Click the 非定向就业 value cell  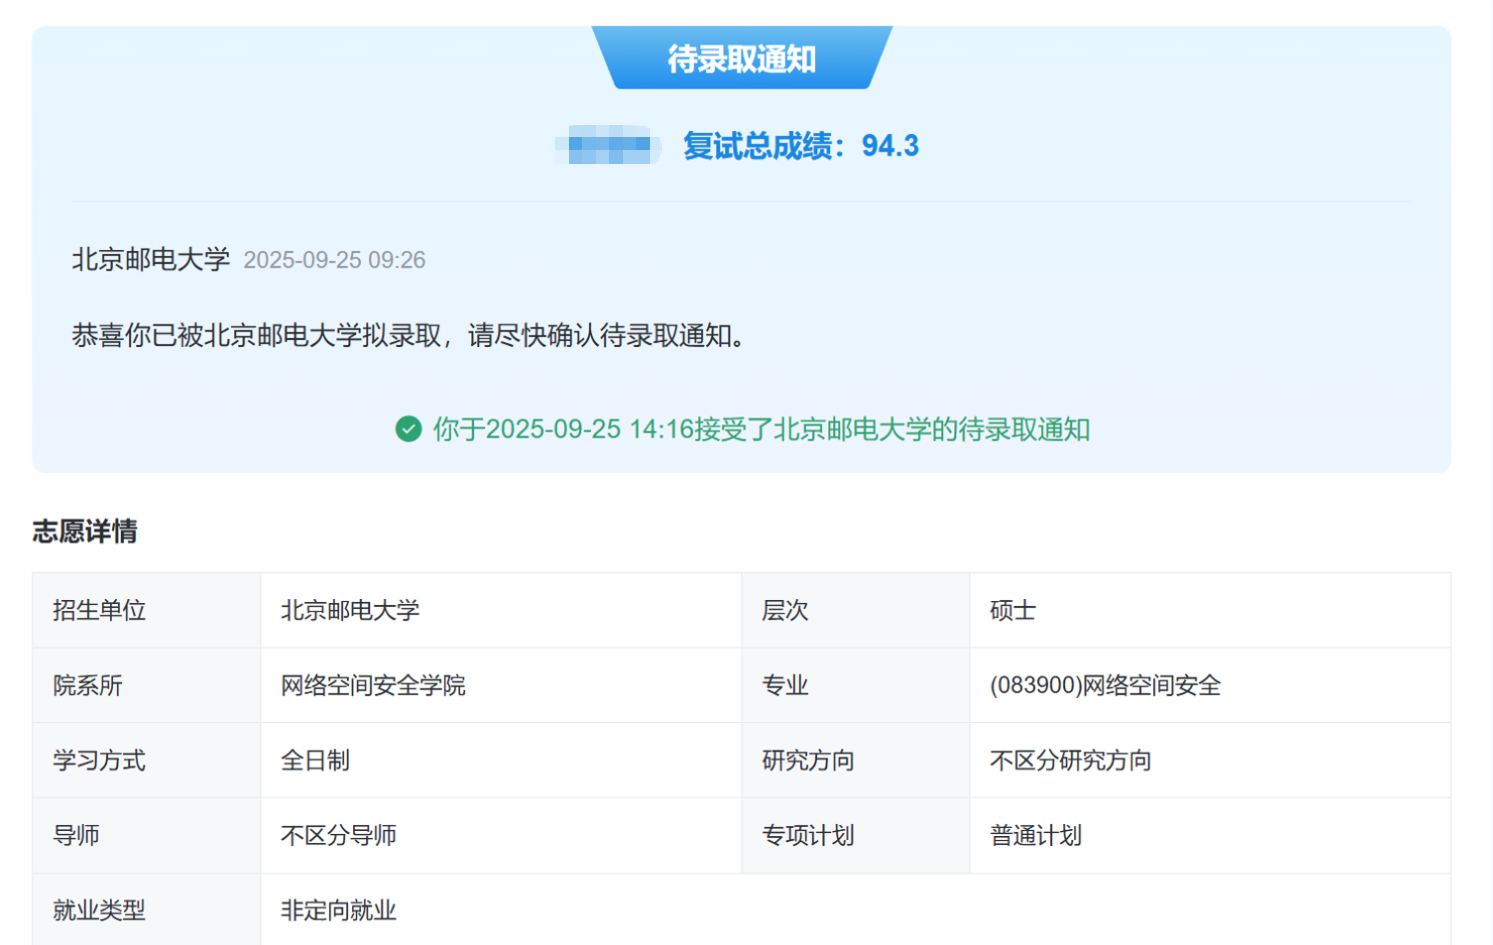pos(856,910)
